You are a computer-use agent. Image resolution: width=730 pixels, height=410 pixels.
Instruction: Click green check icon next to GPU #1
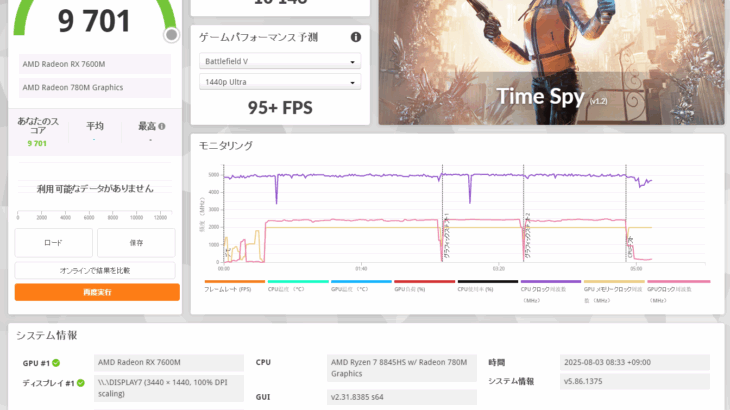coord(56,363)
